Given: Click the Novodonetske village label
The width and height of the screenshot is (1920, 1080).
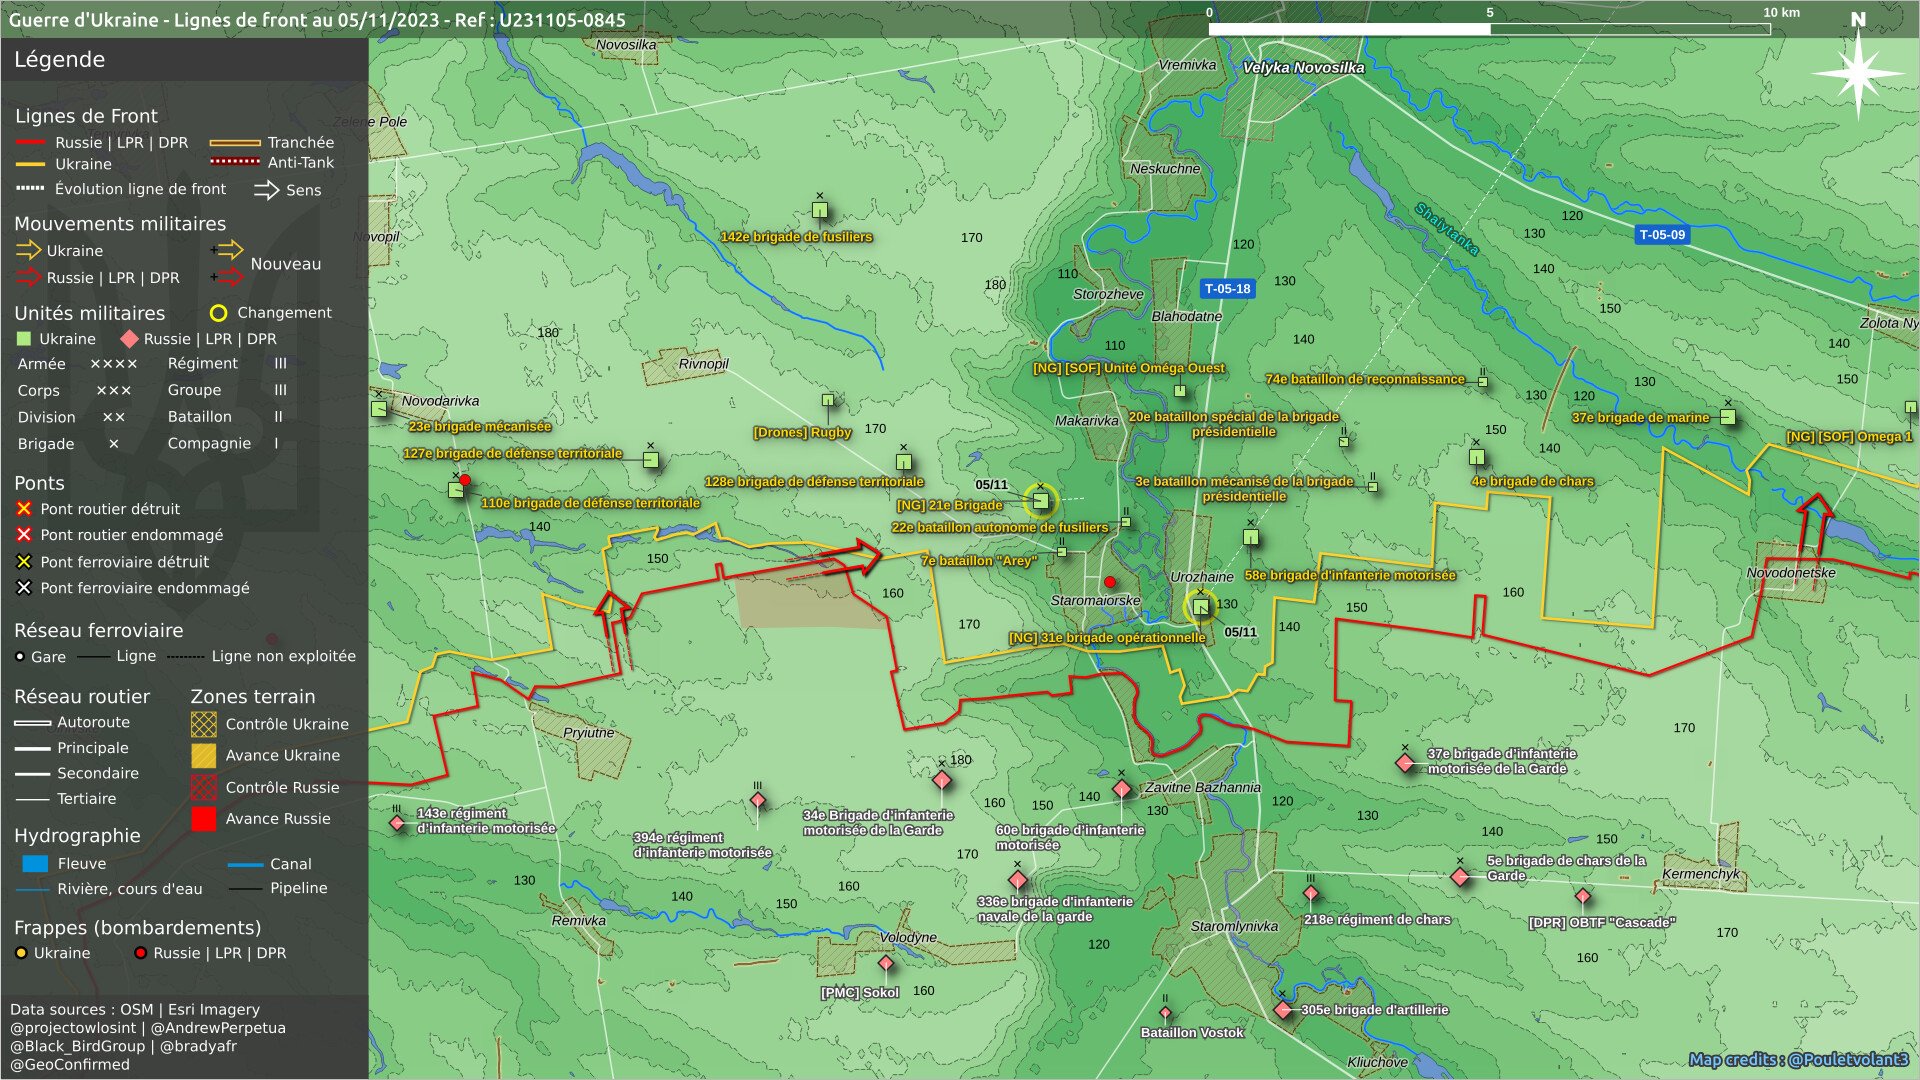Looking at the screenshot, I should pos(1791,573).
